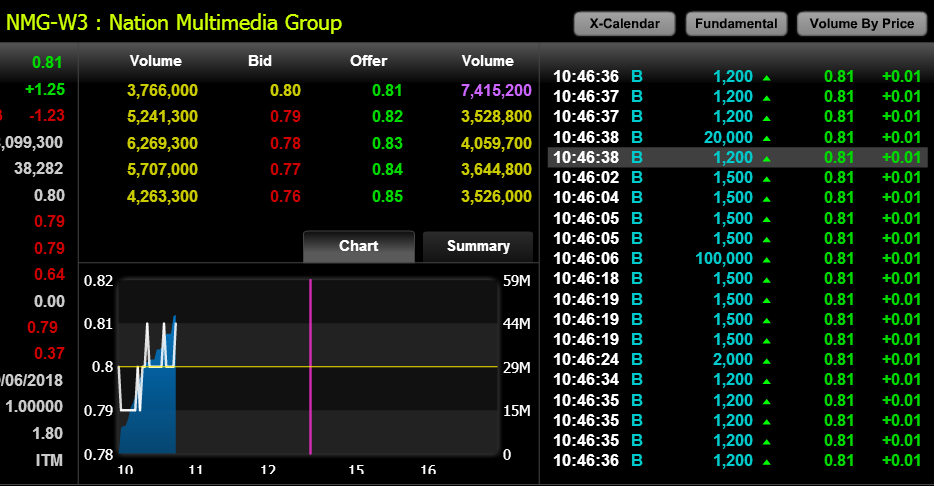
Task: Click the 10:46:34 ticker timestamp
Action: [586, 379]
